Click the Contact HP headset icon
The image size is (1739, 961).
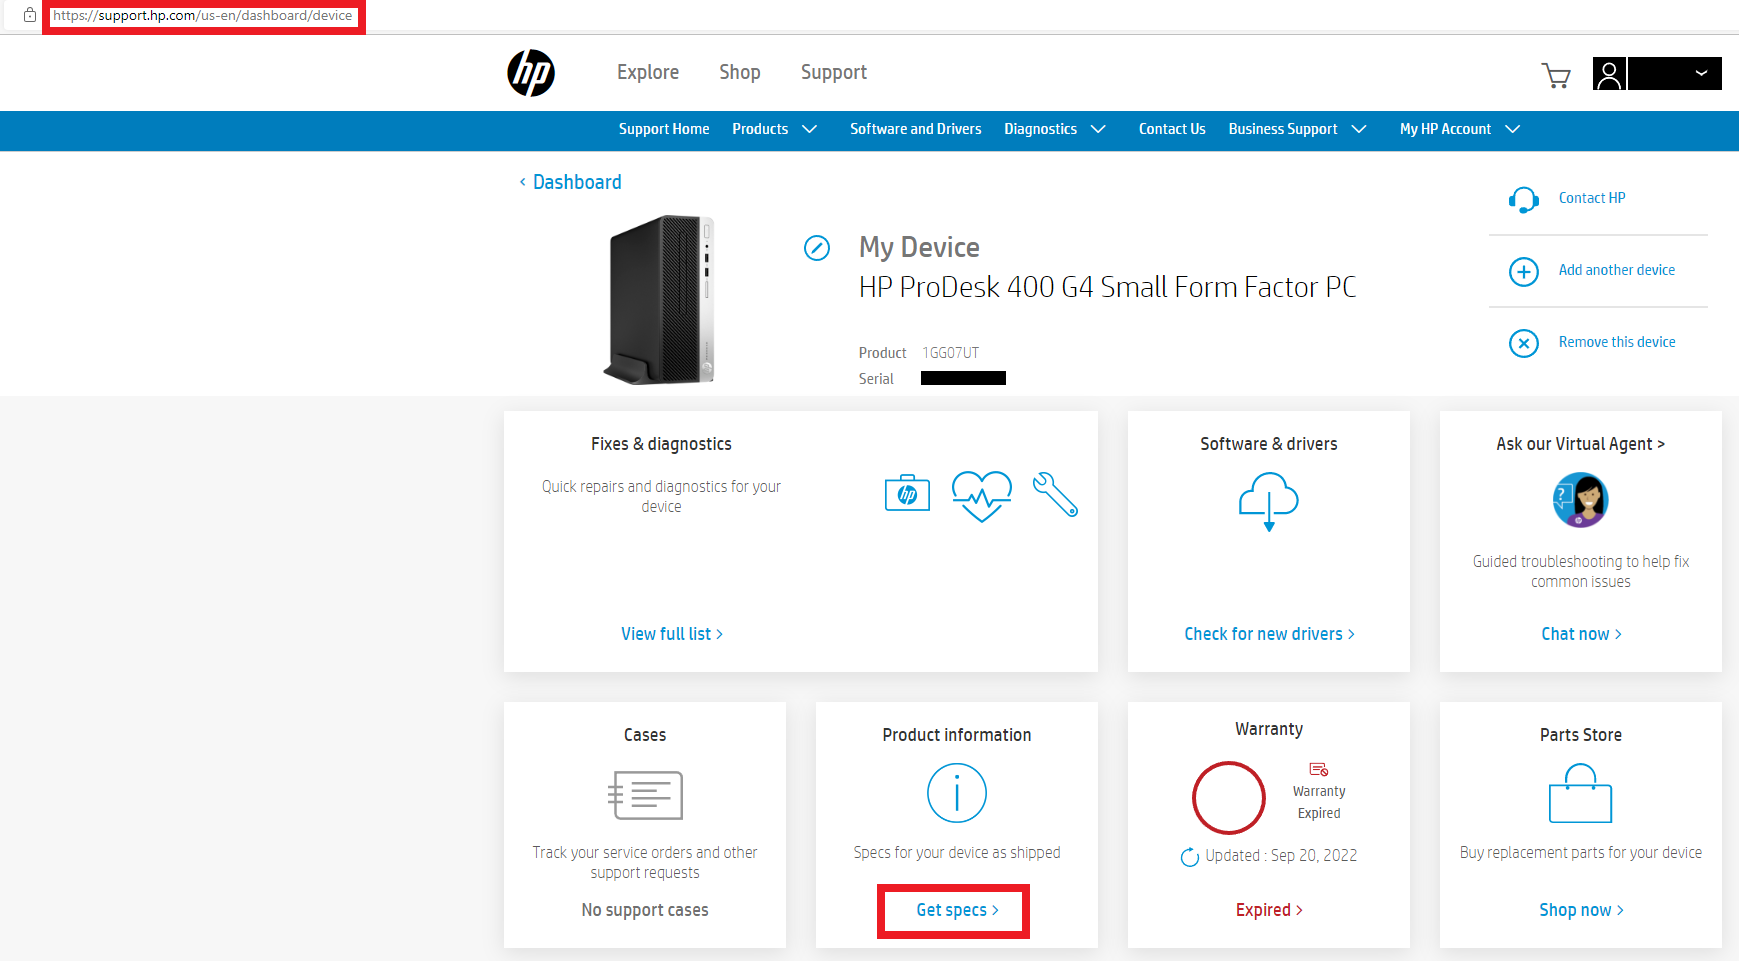[x=1523, y=199]
